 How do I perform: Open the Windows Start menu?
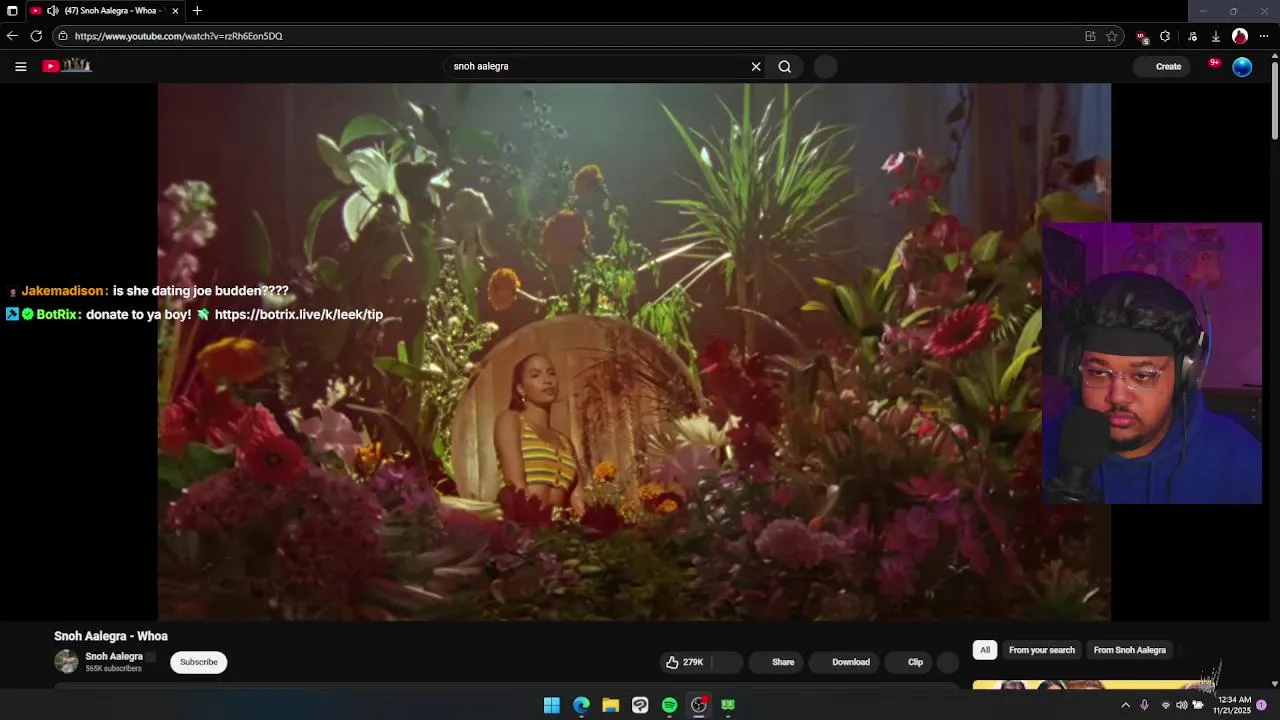(552, 705)
